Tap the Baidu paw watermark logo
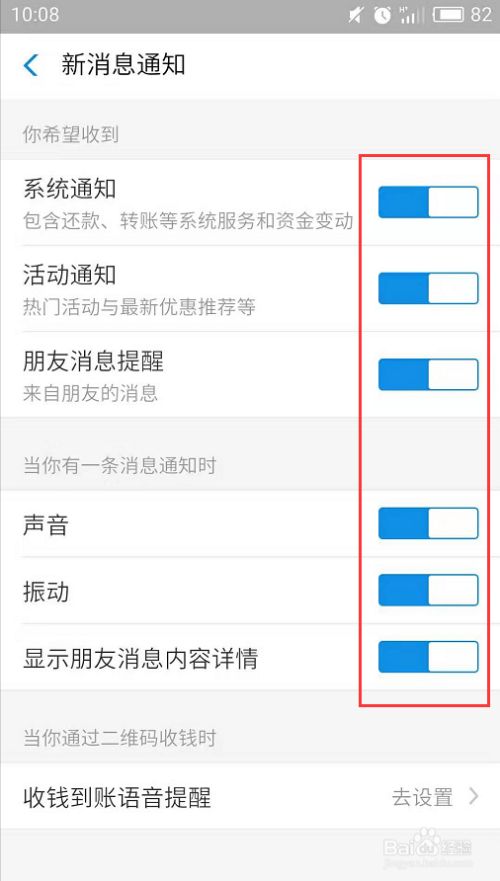 tap(427, 841)
